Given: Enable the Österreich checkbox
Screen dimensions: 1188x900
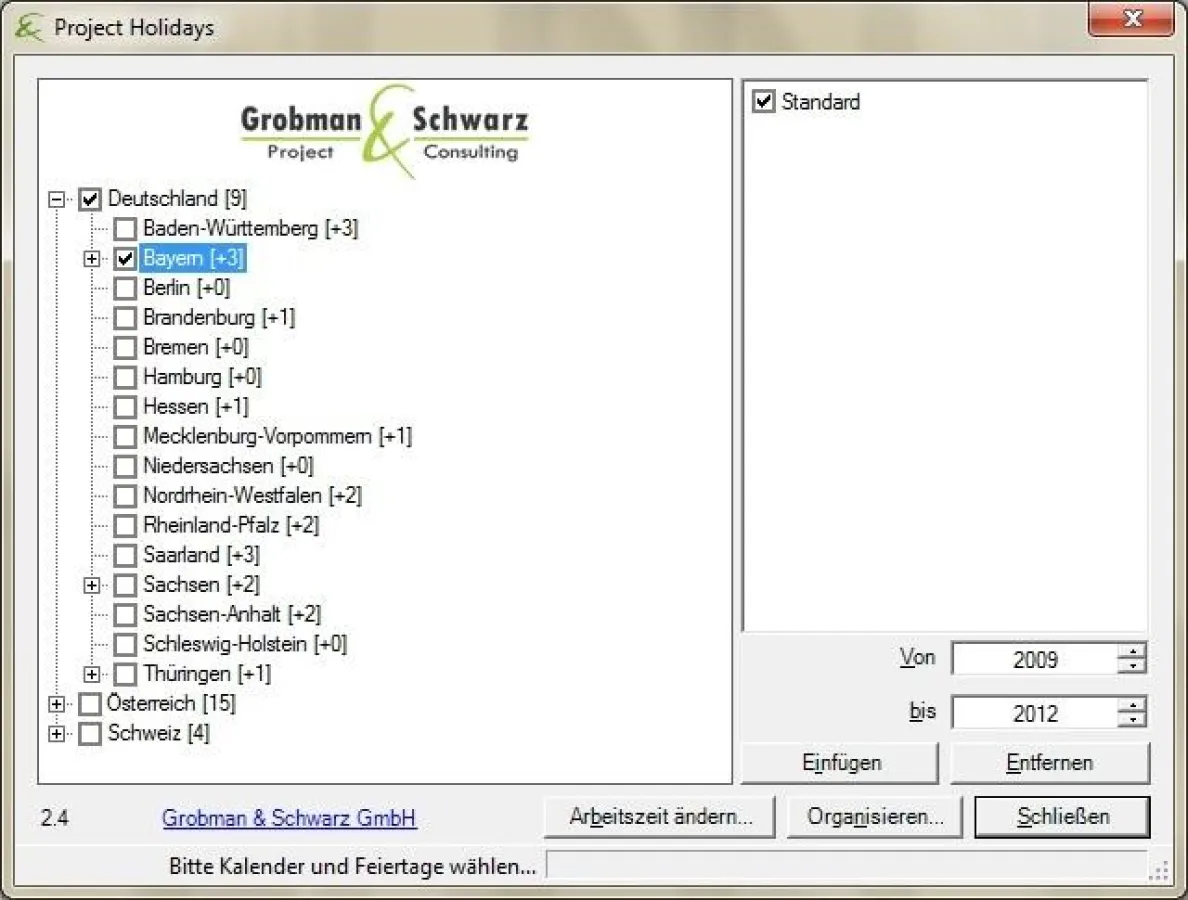Looking at the screenshot, I should [90, 704].
